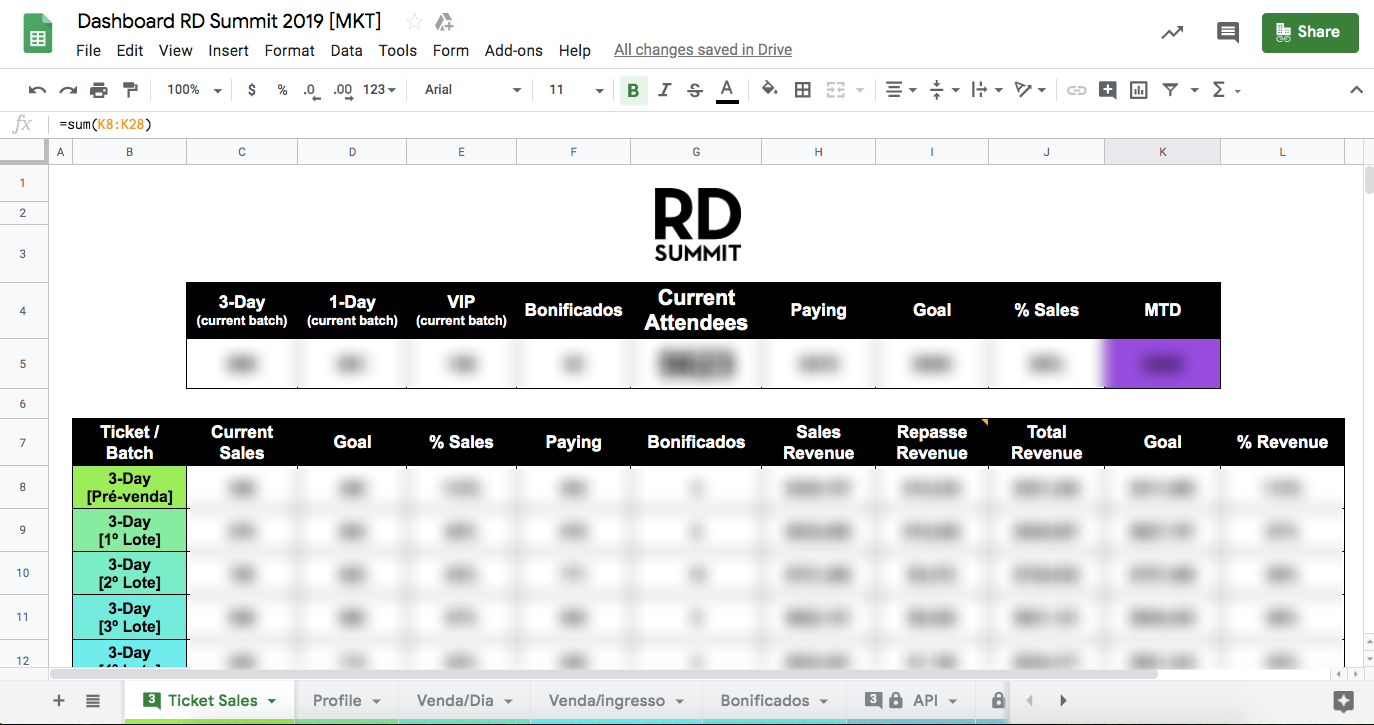
Task: Click the Insert link icon
Action: point(1076,90)
